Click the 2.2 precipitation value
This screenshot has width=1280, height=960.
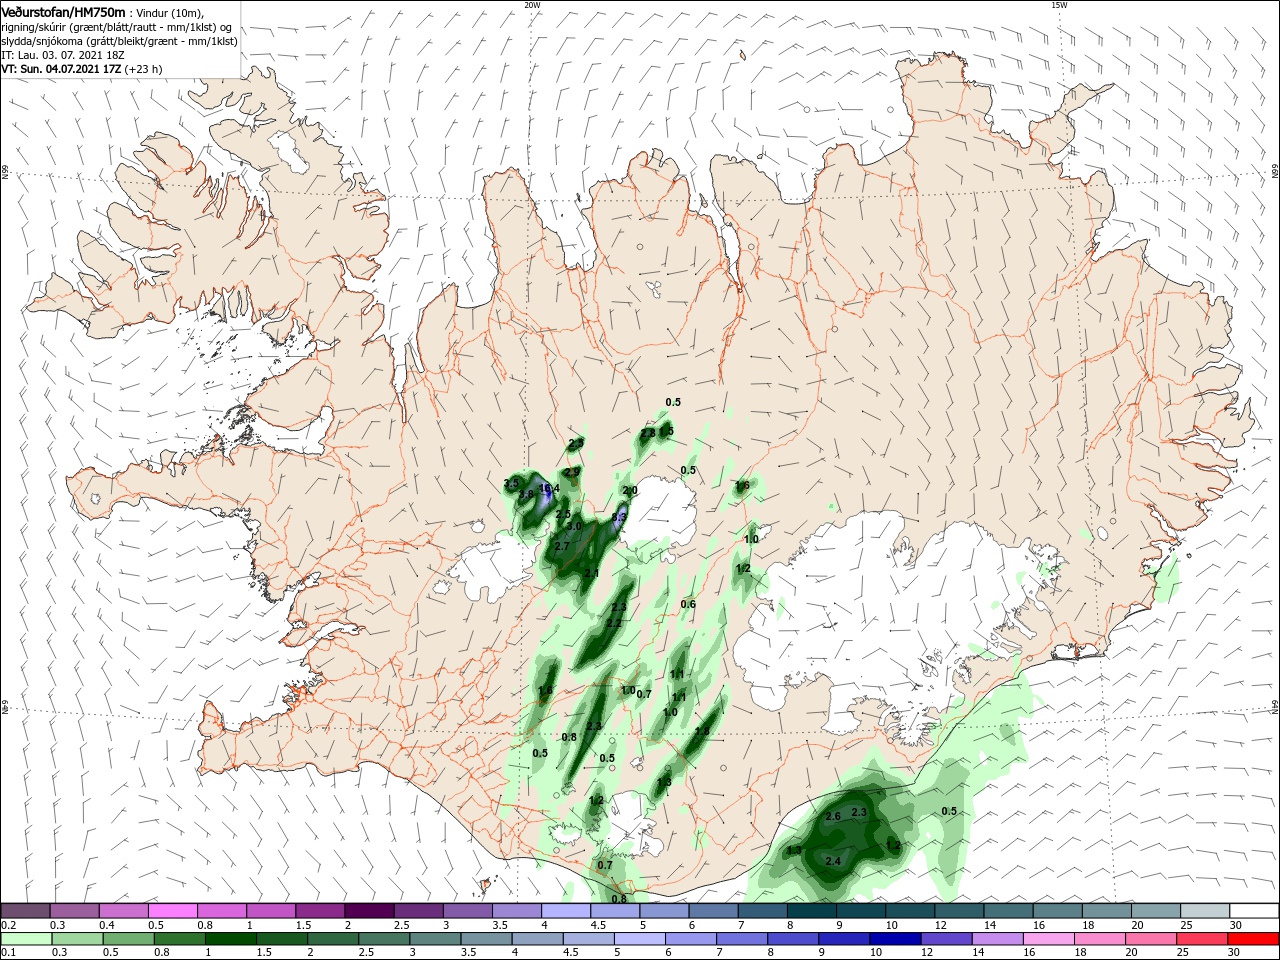pyautogui.click(x=614, y=623)
